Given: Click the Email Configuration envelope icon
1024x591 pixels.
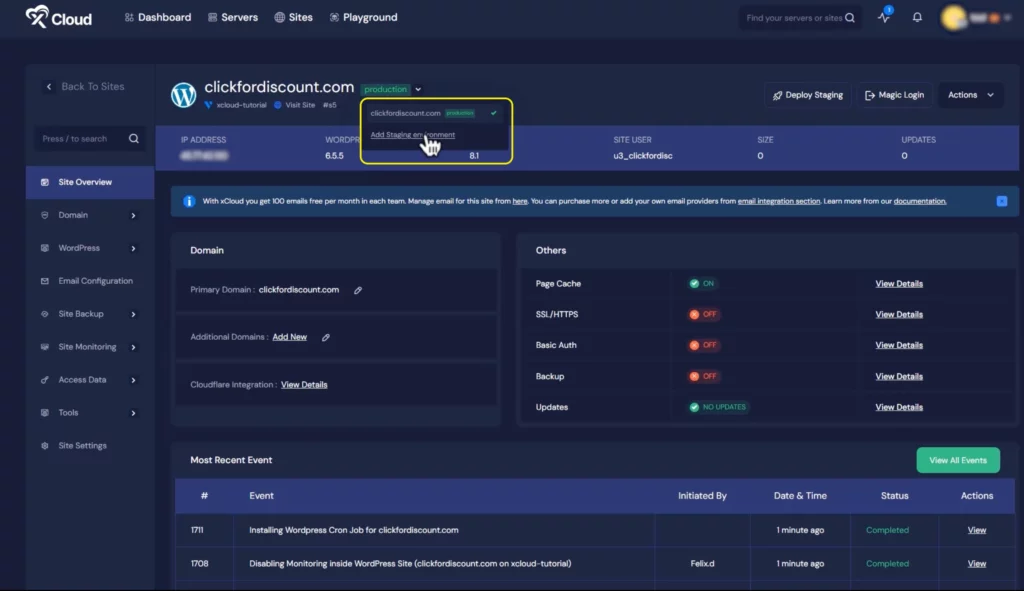Looking at the screenshot, I should (x=44, y=281).
